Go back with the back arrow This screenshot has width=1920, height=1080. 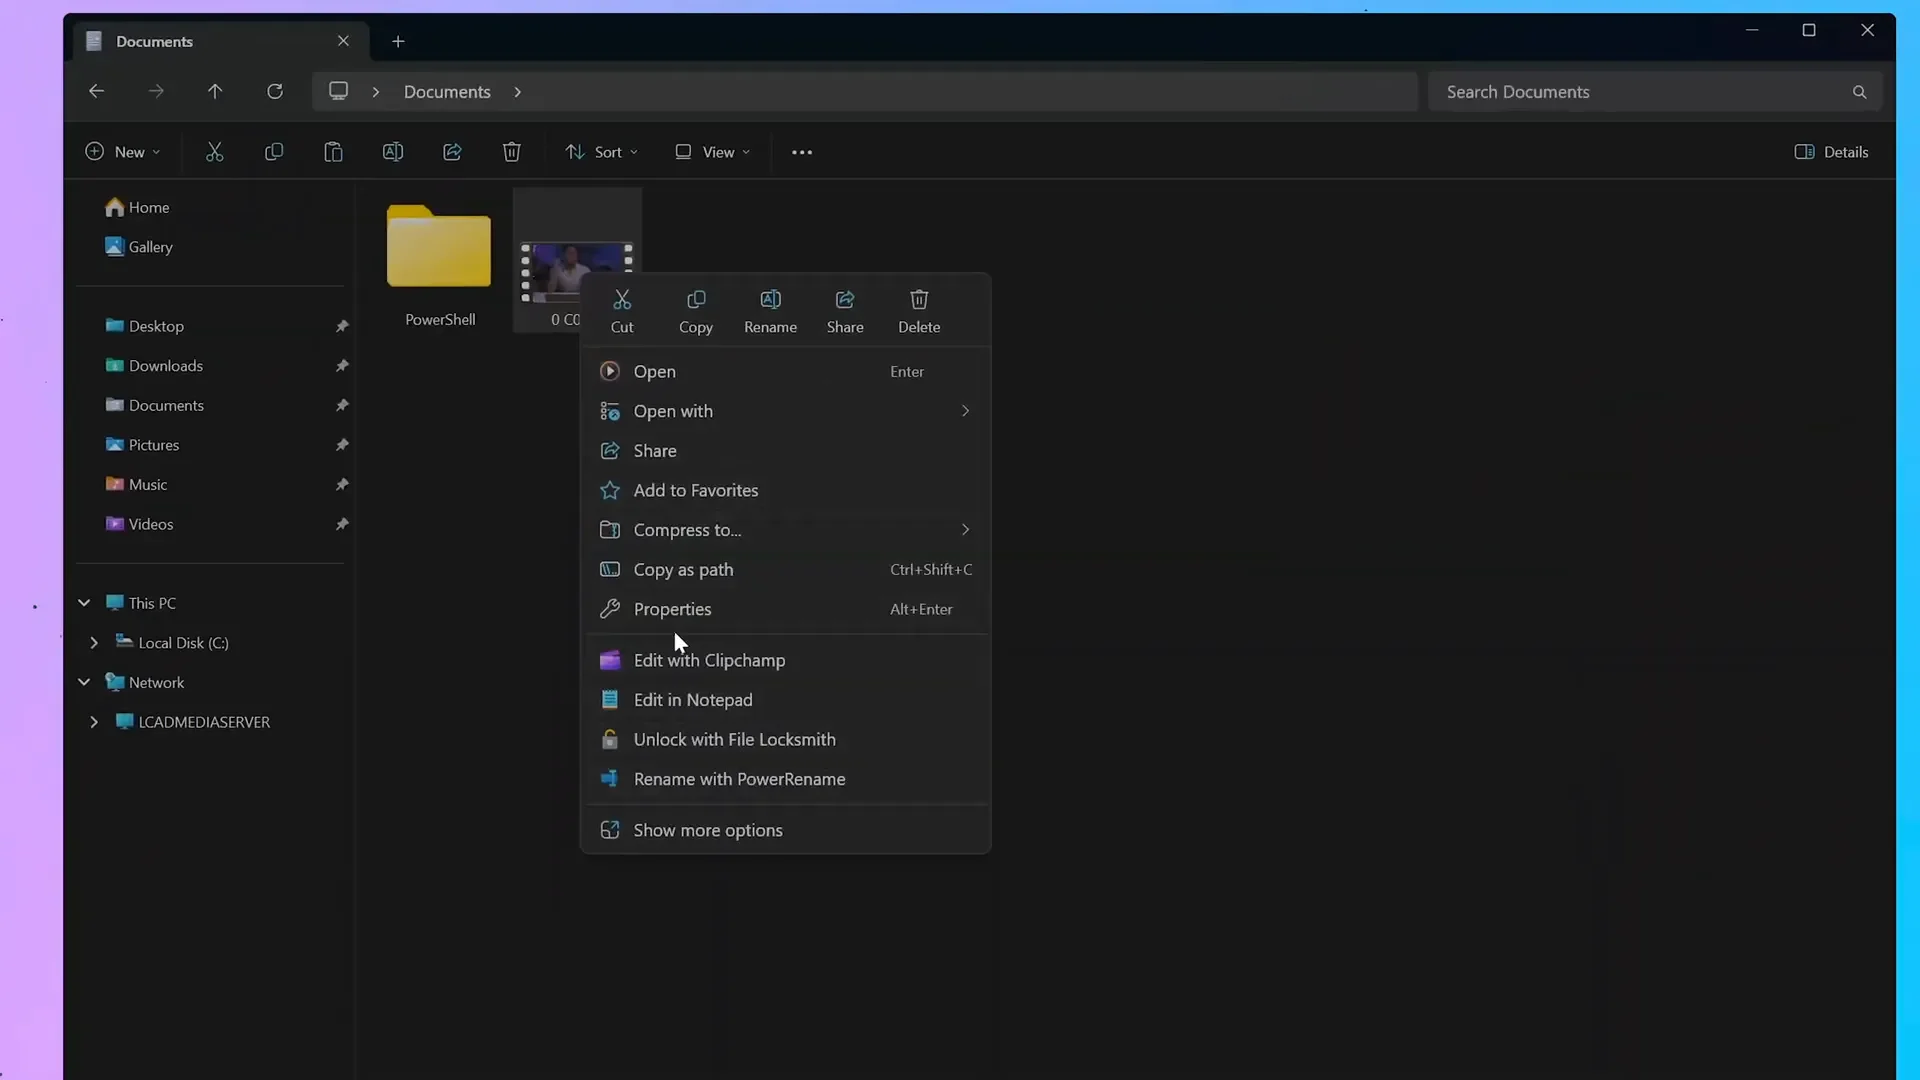[x=96, y=91]
